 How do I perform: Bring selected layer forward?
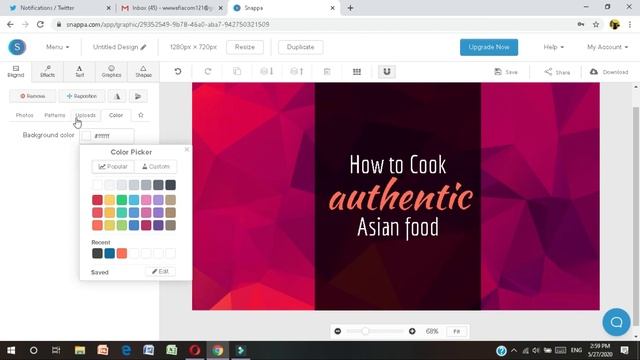tap(297, 71)
